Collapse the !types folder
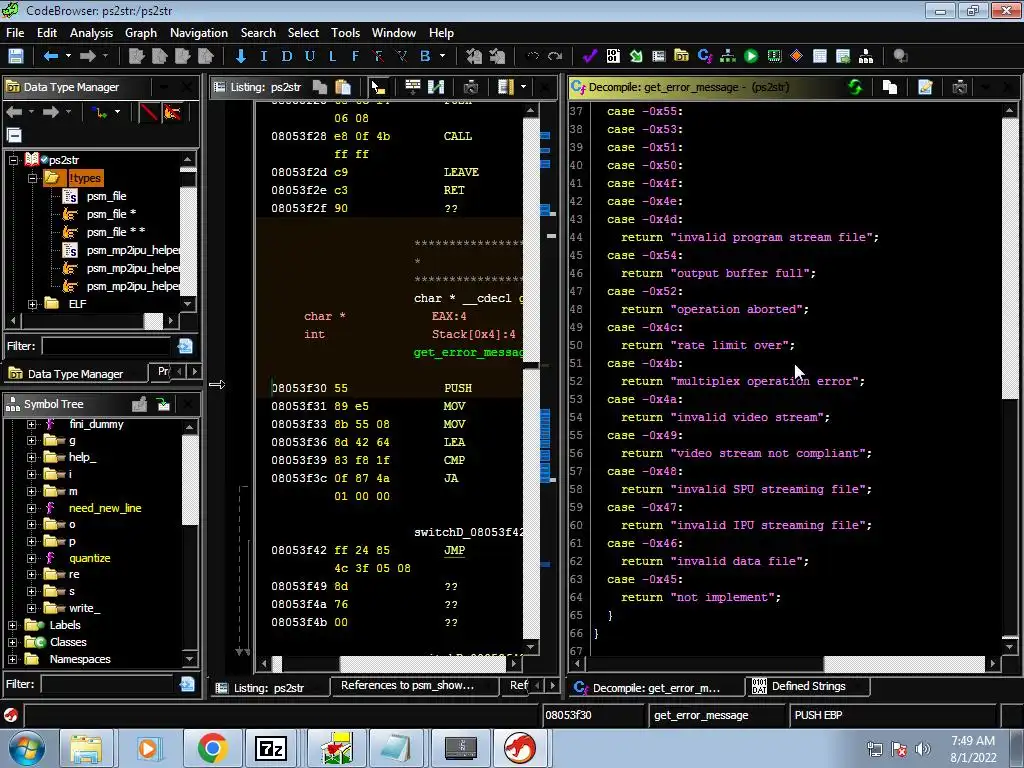 (32, 178)
